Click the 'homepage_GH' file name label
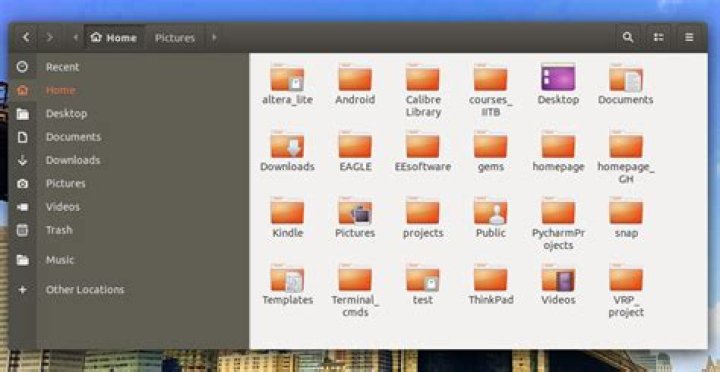Screen dimensions: 720x372 [626, 173]
